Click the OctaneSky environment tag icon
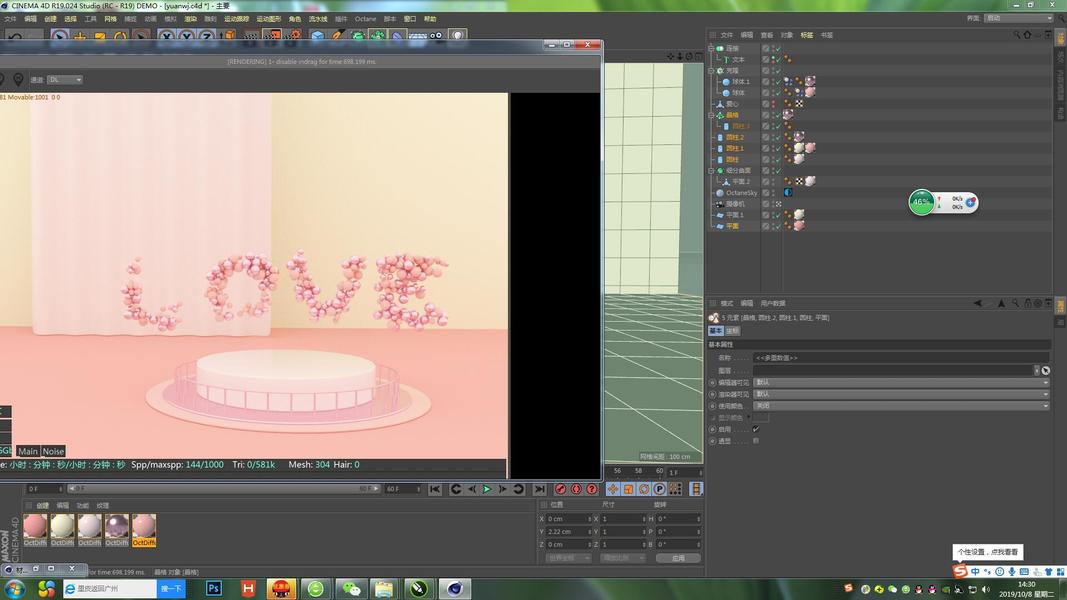Image resolution: width=1067 pixels, height=600 pixels. click(788, 193)
